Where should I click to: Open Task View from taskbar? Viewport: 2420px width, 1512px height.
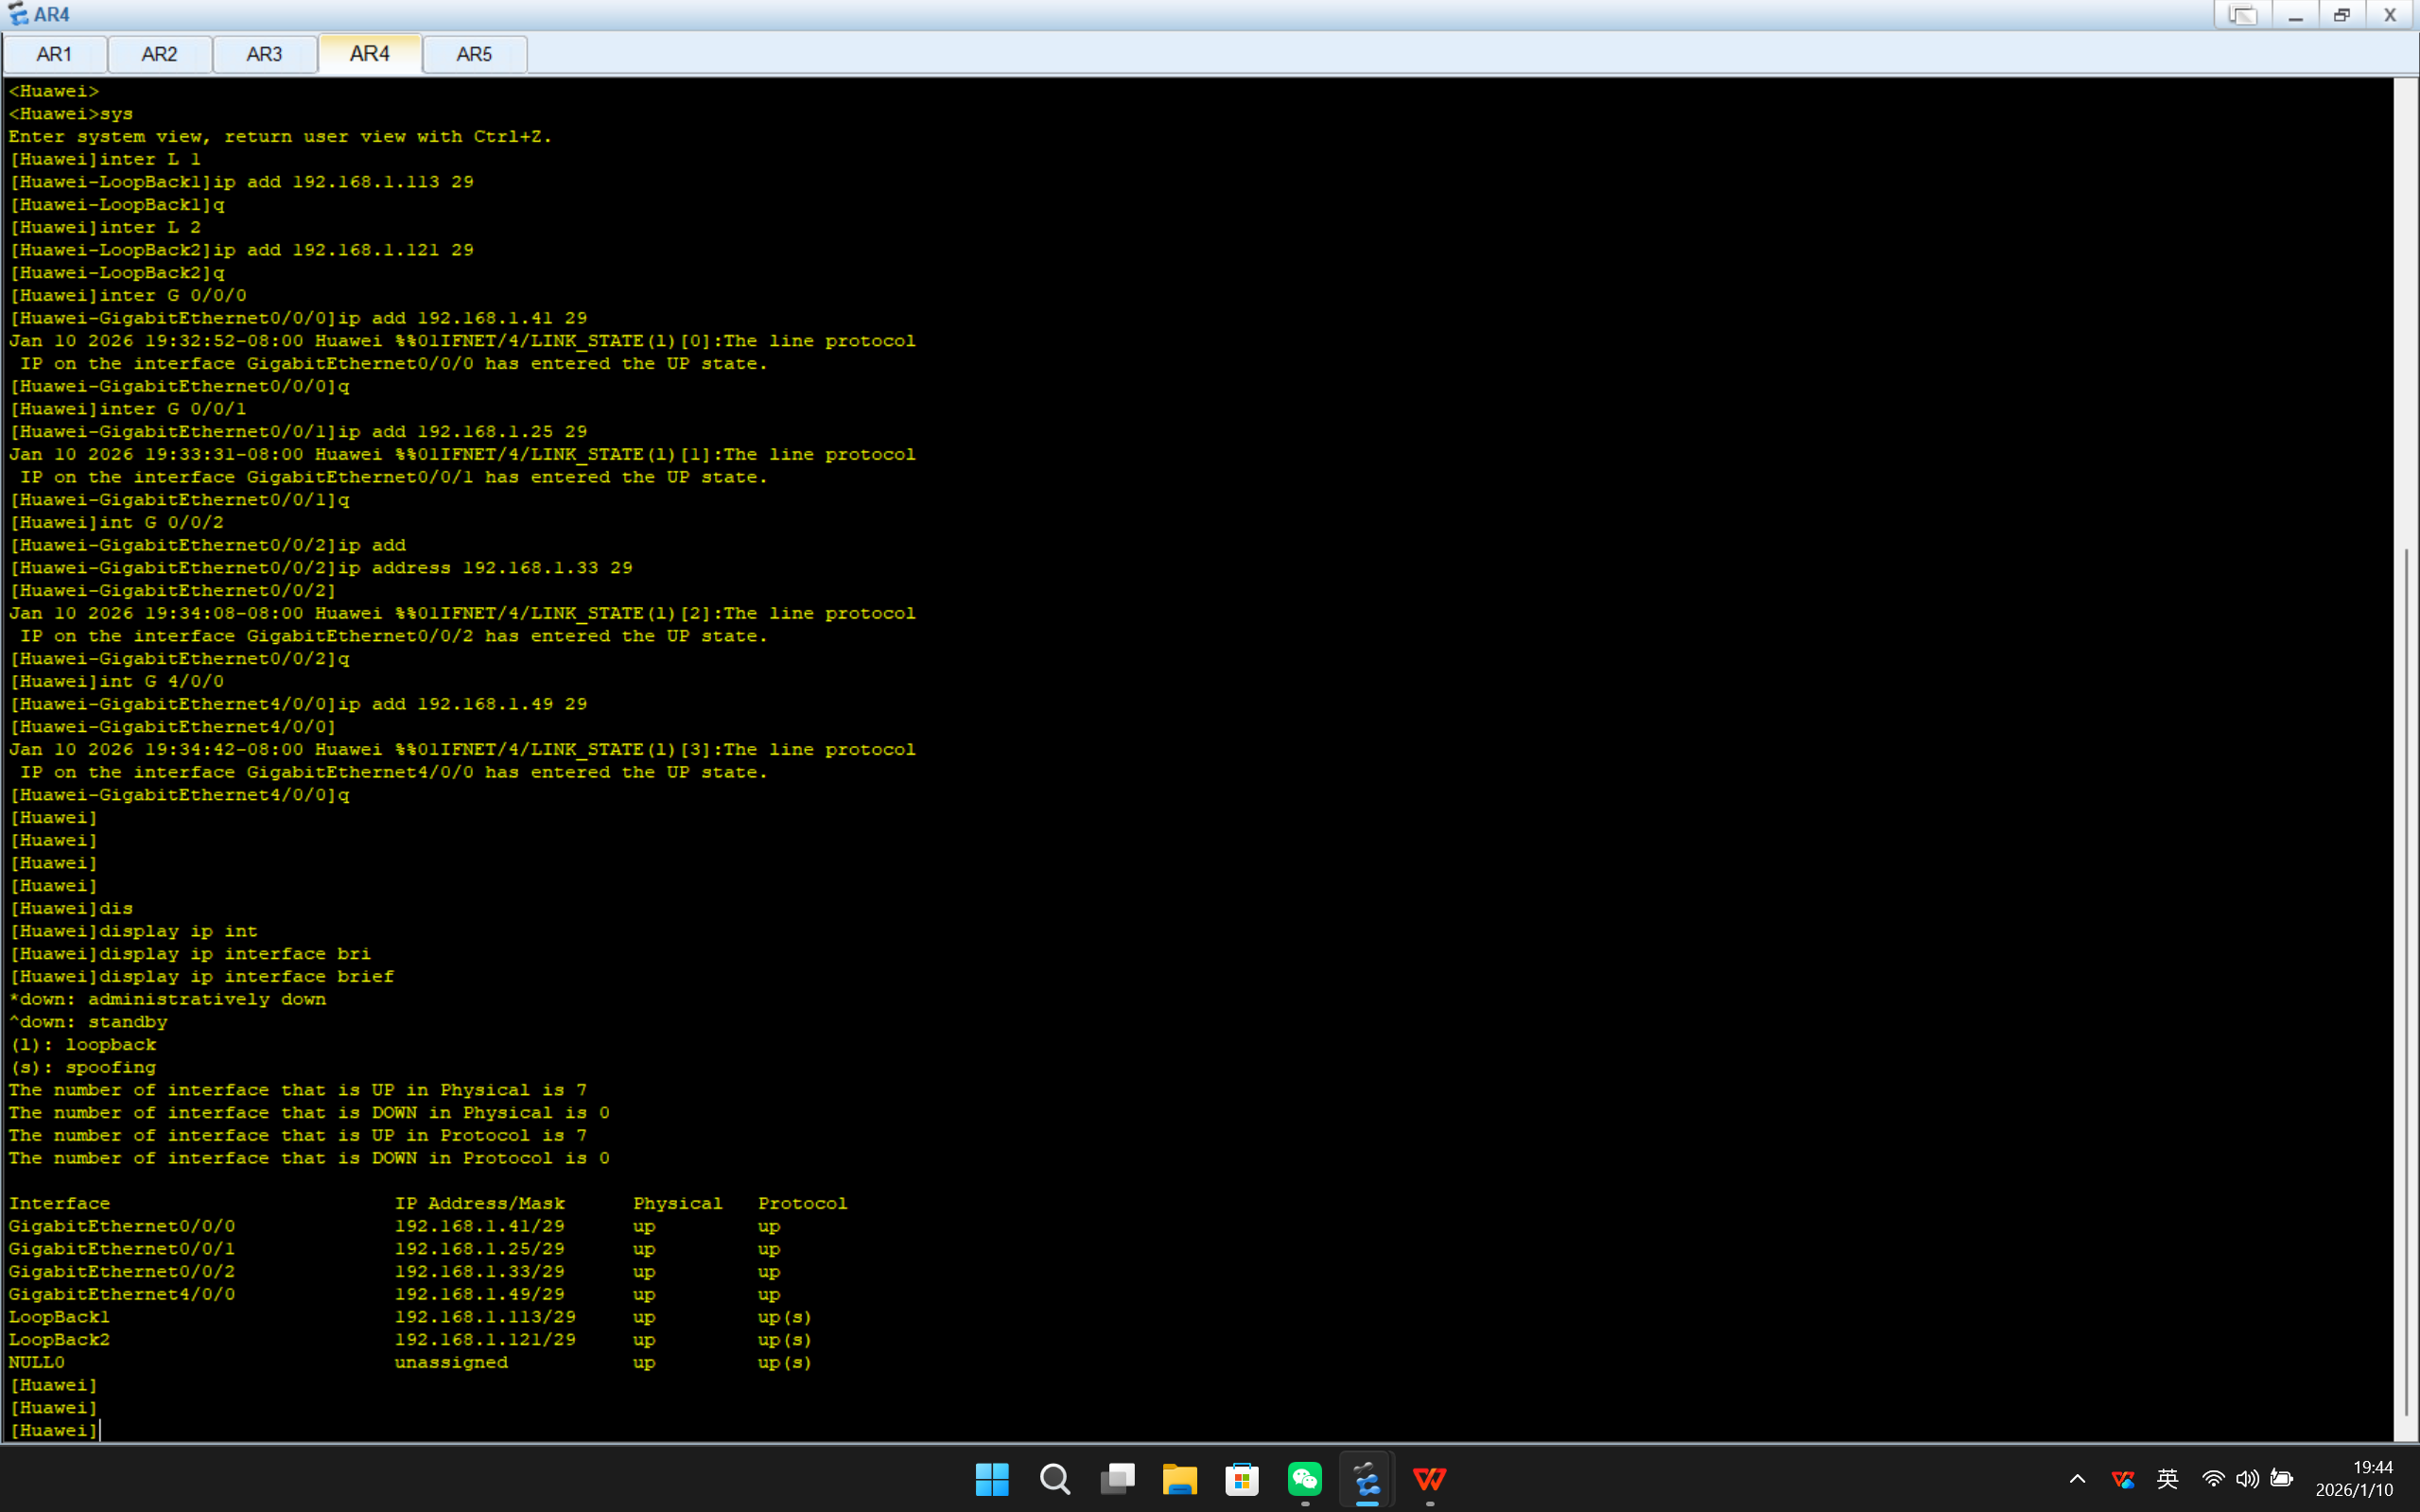pyautogui.click(x=1117, y=1479)
